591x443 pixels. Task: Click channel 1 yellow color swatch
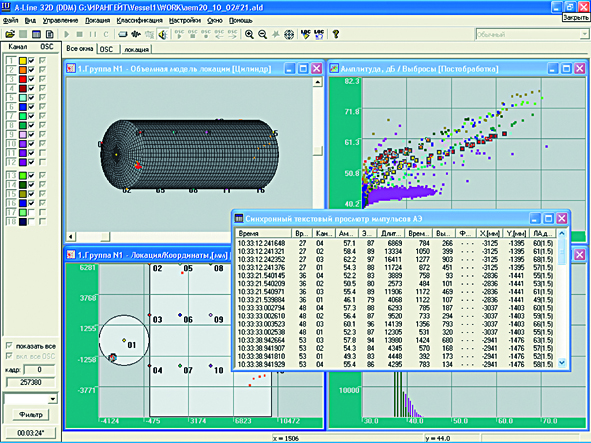(x=23, y=60)
